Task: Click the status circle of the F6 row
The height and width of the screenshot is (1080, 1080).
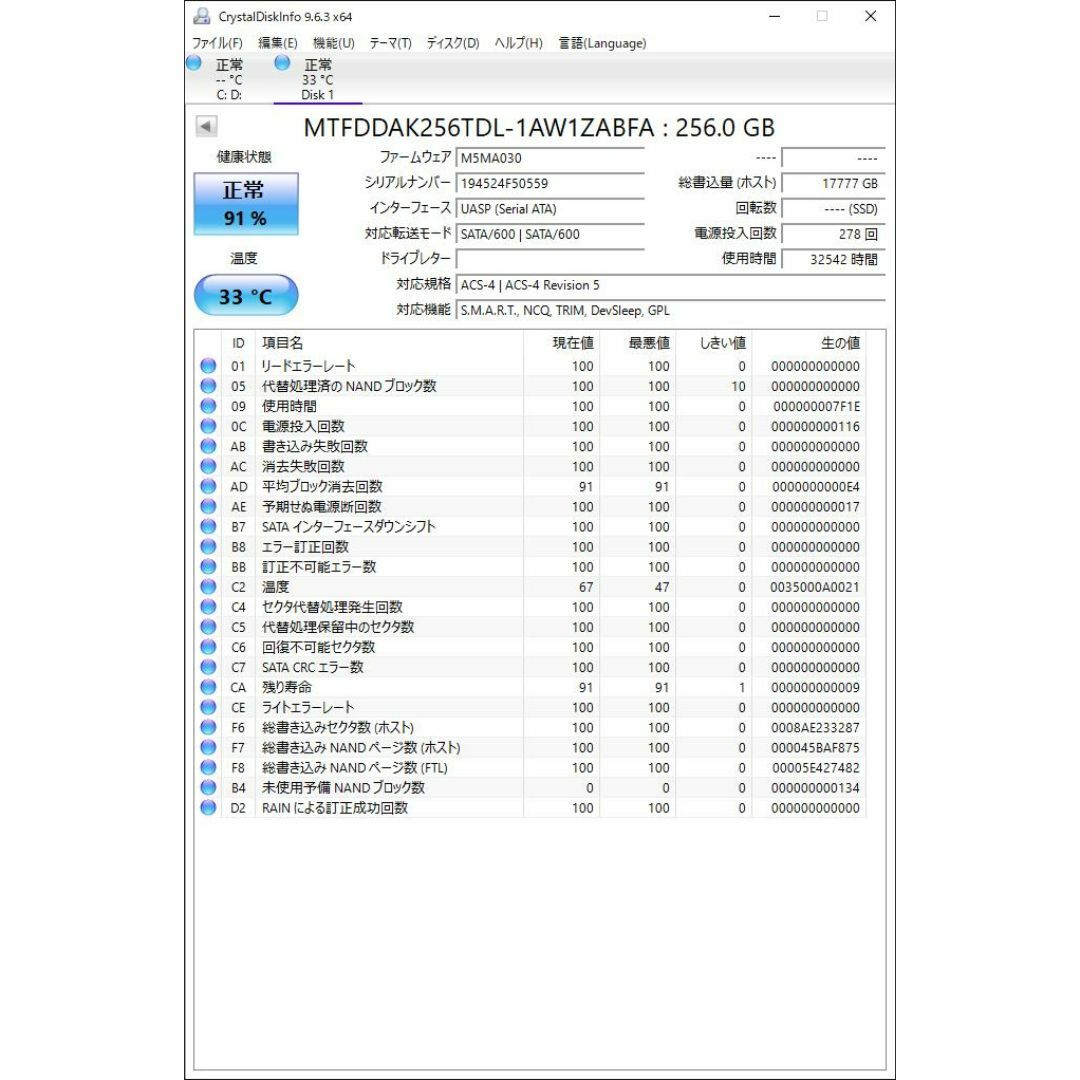Action: [x=208, y=727]
